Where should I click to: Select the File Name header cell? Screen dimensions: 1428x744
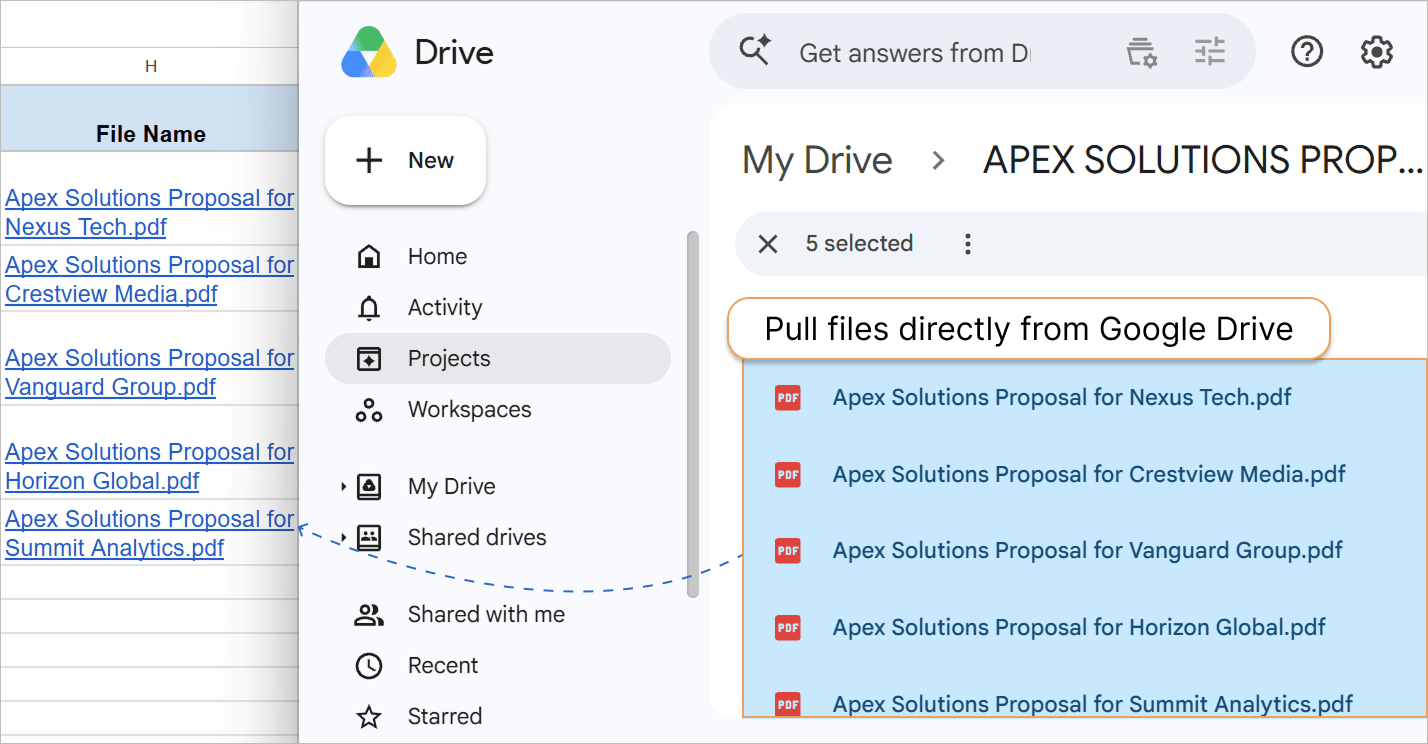point(150,118)
